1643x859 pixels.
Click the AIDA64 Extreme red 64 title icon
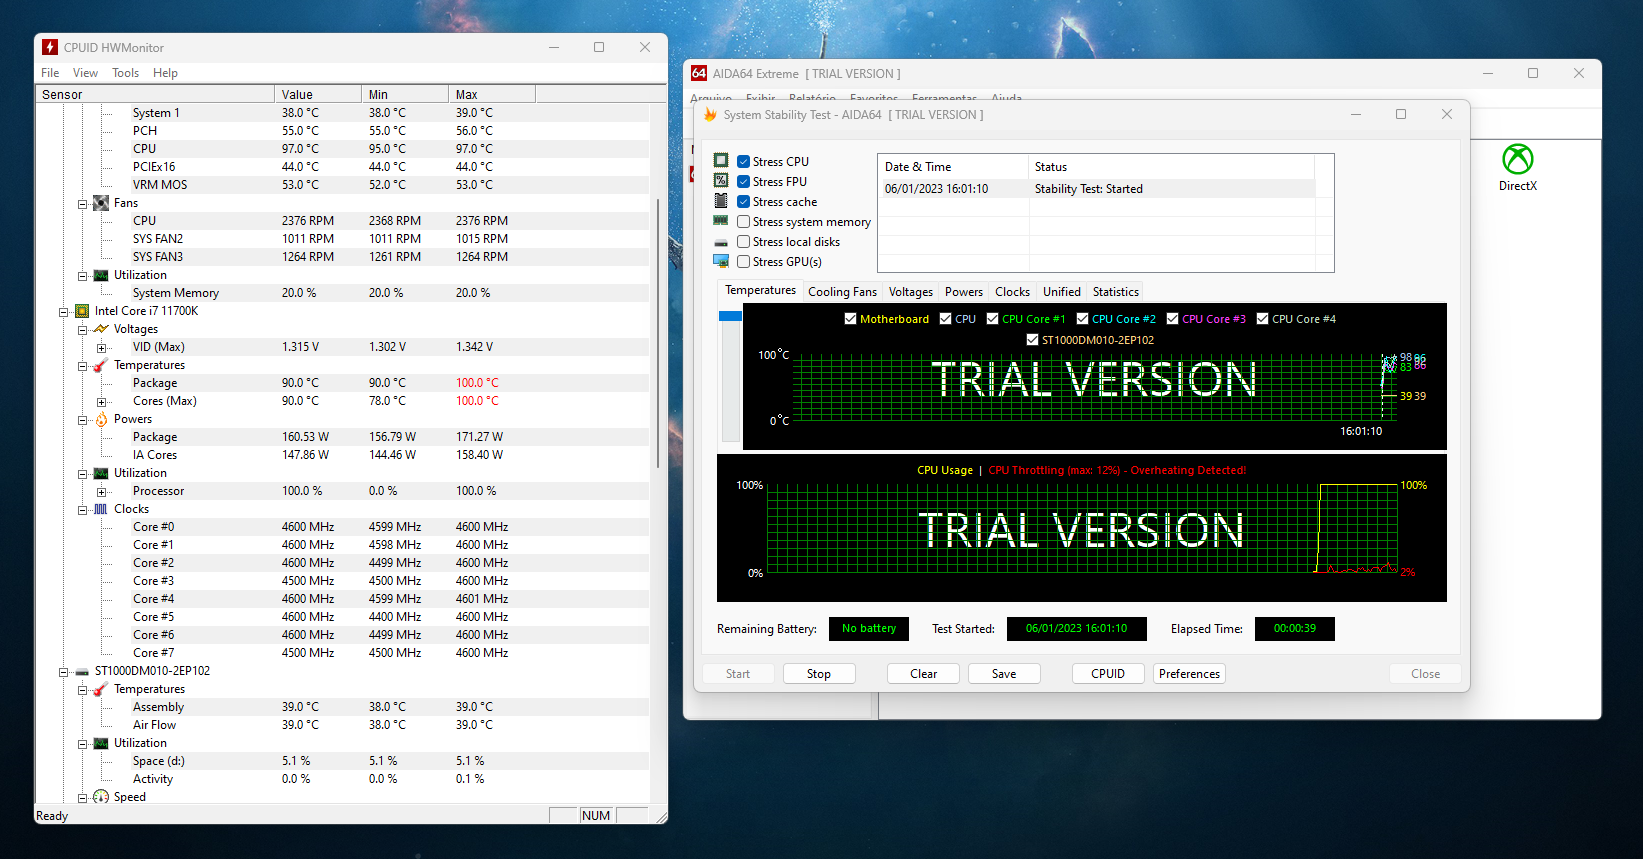pyautogui.click(x=699, y=73)
